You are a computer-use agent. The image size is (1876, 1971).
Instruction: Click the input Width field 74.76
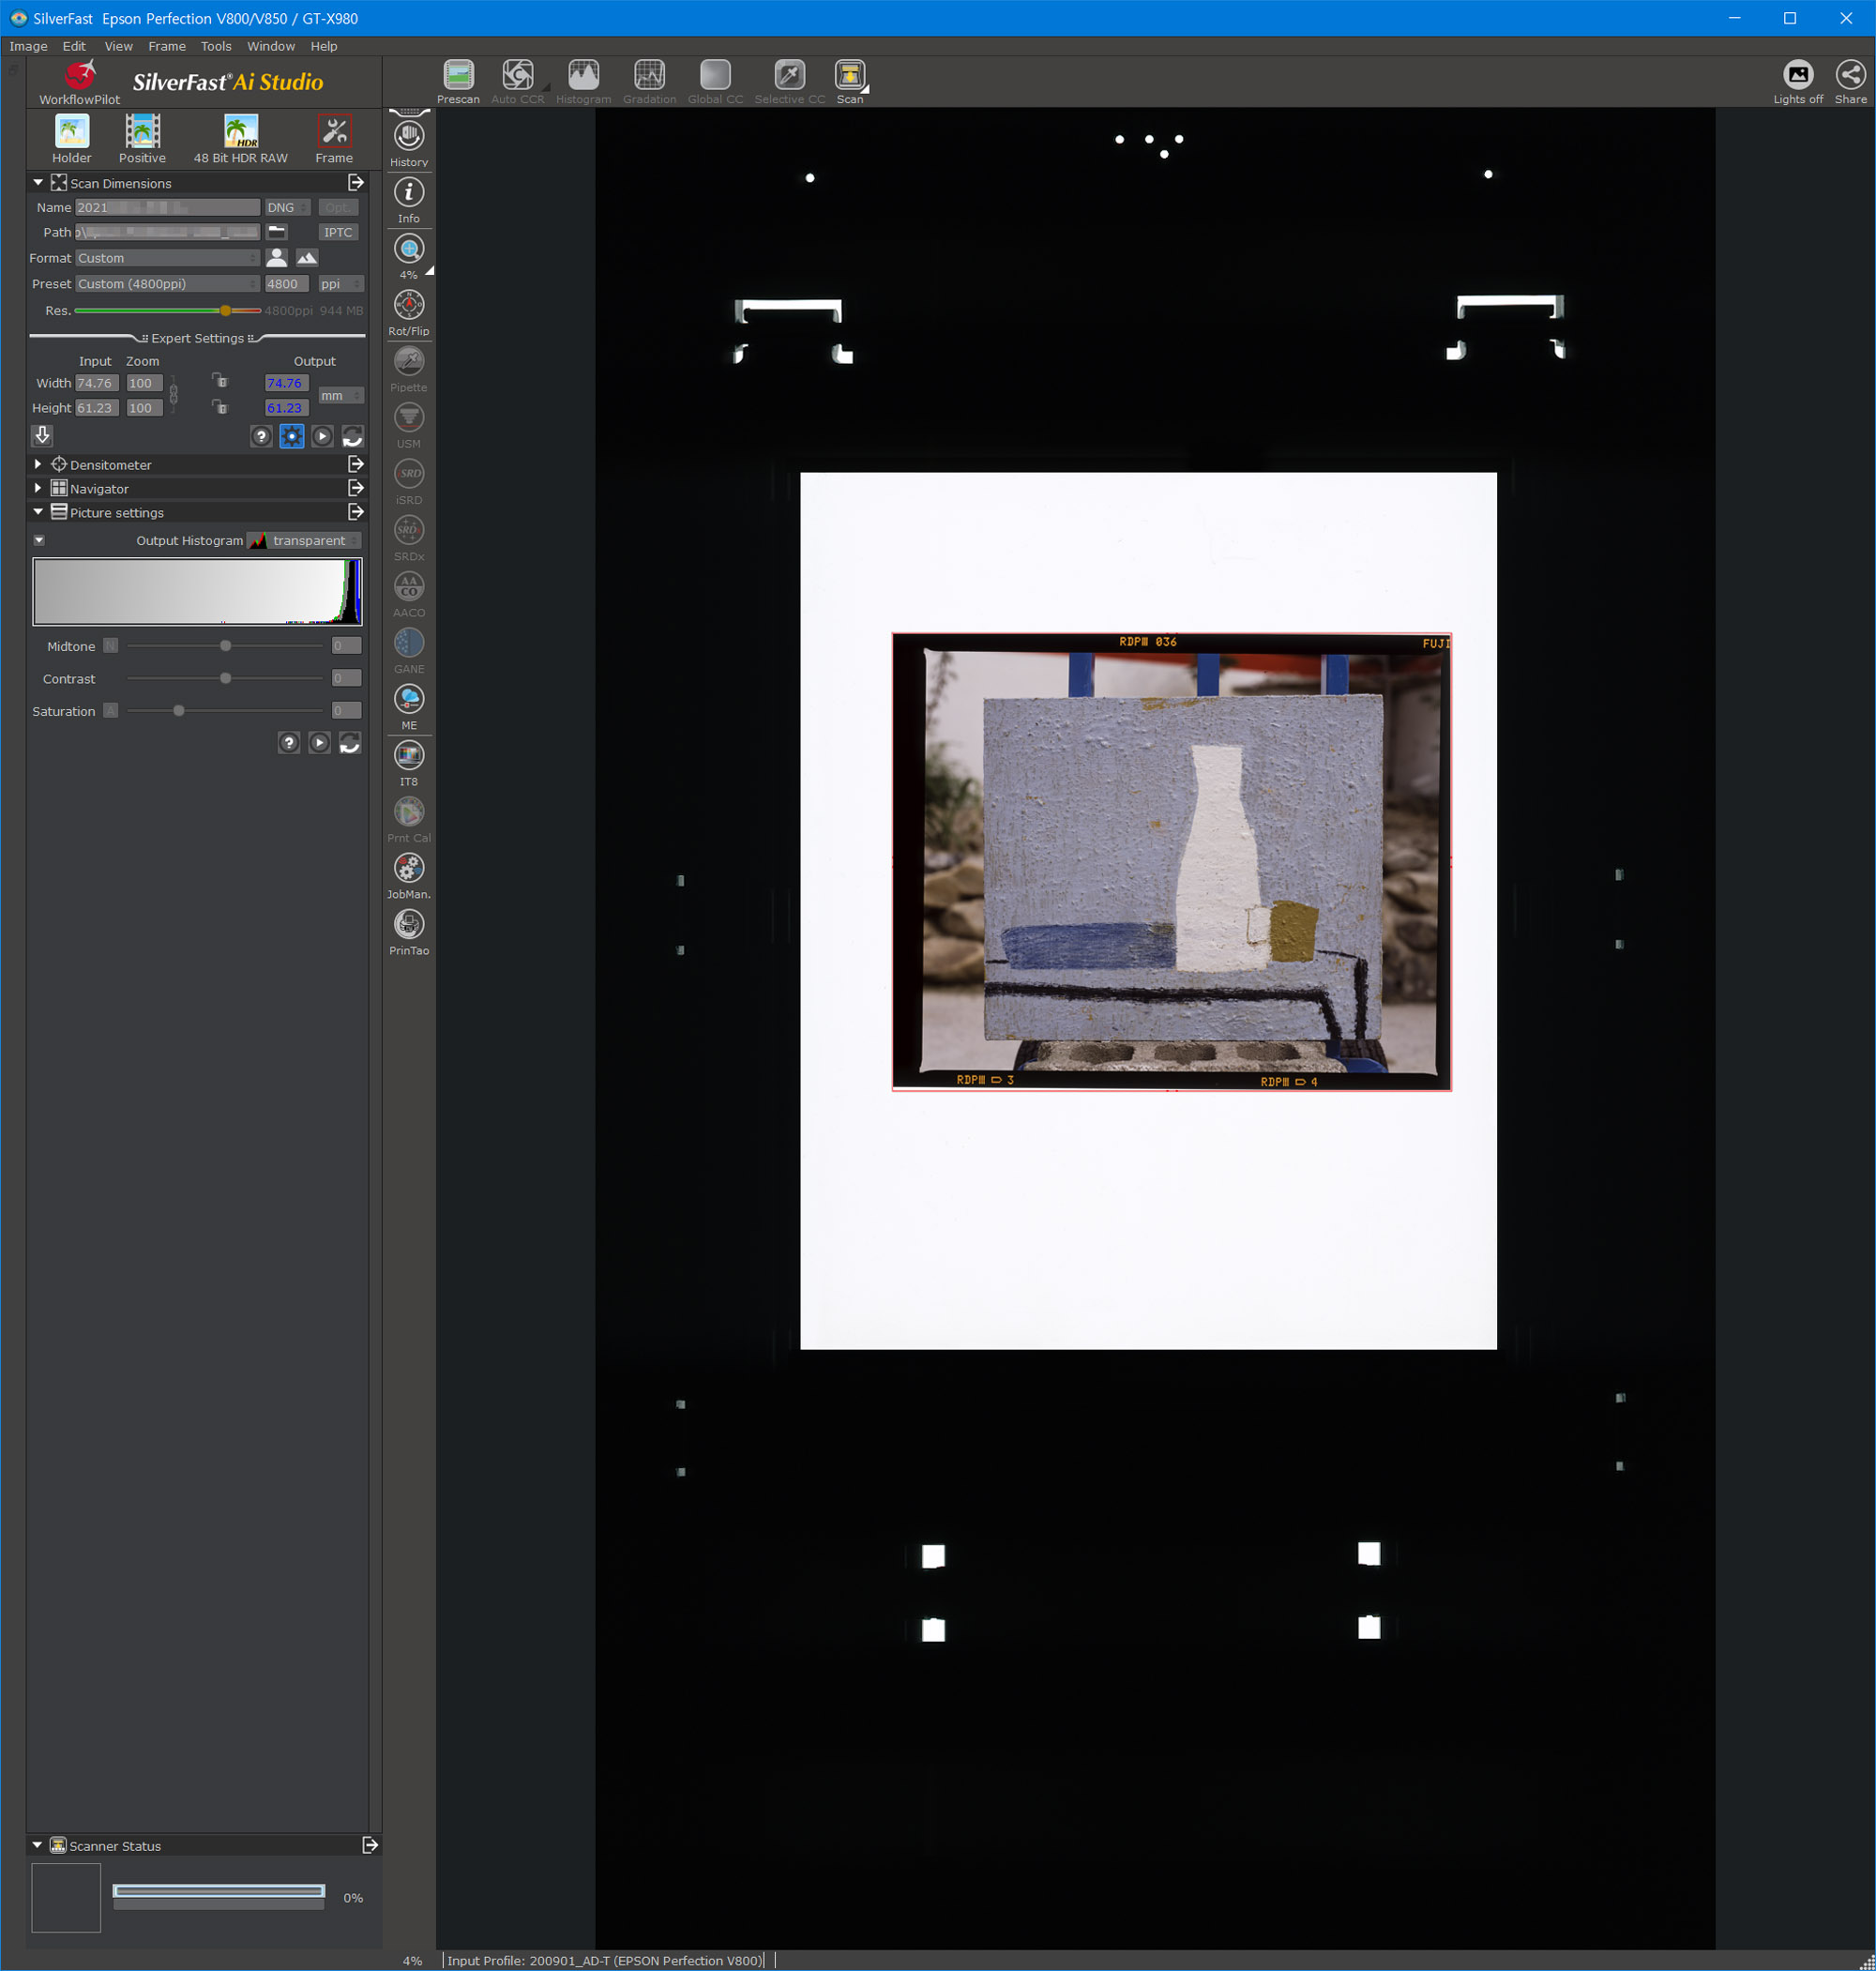tap(97, 383)
